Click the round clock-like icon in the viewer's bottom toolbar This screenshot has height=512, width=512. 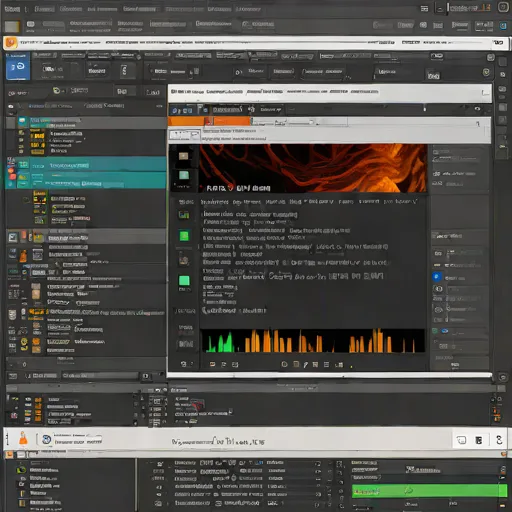tap(284, 364)
